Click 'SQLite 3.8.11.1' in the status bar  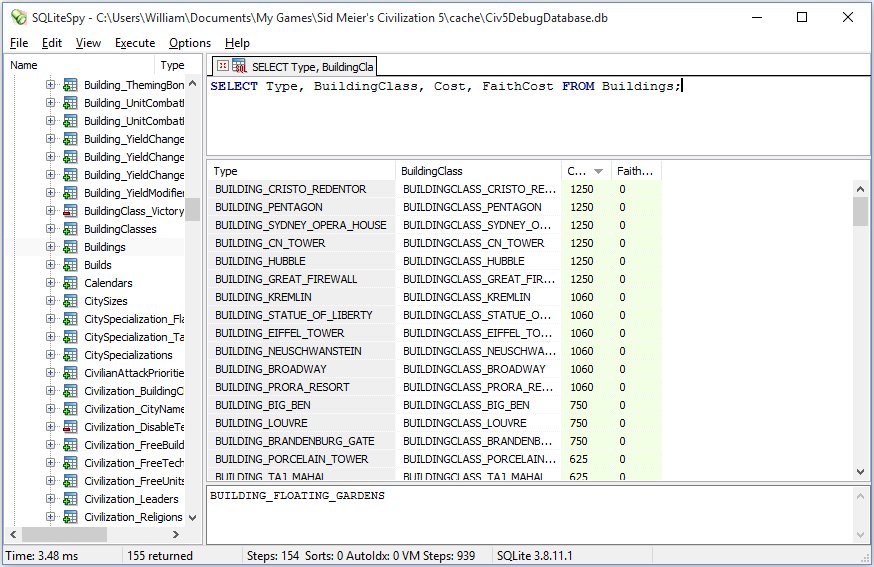pyautogui.click(x=535, y=556)
